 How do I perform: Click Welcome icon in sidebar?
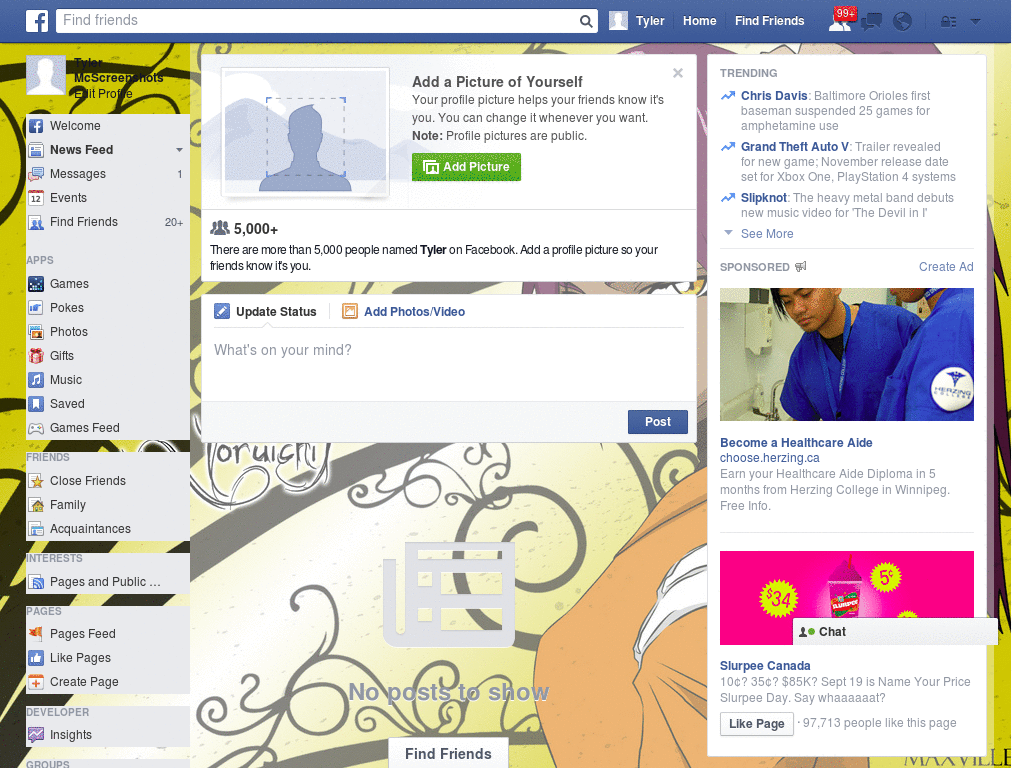36,126
